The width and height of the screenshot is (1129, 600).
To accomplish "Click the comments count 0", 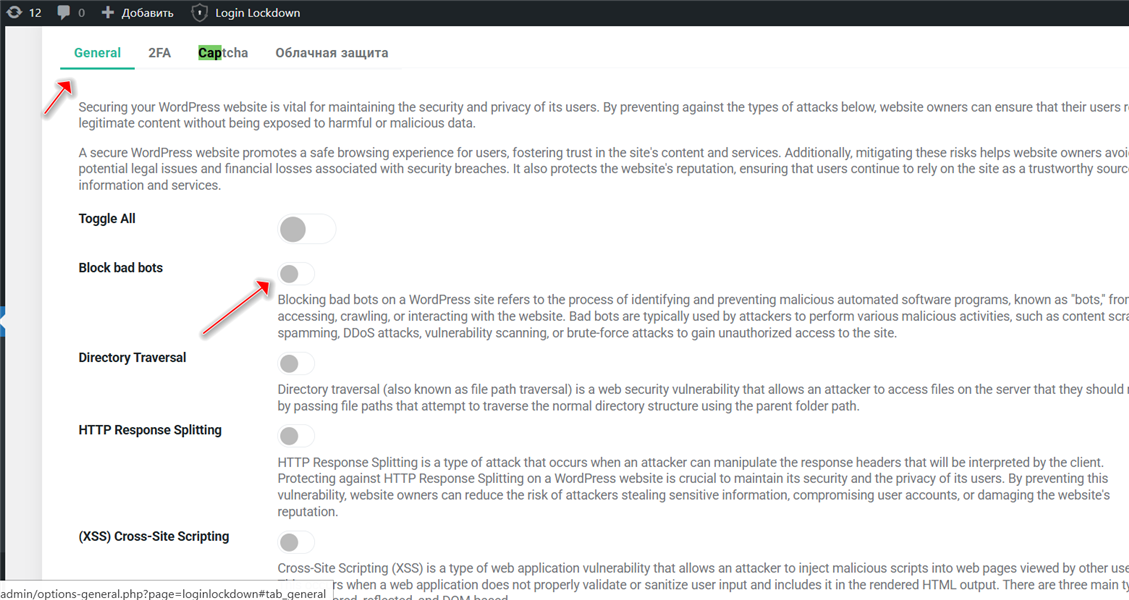I will click(81, 13).
